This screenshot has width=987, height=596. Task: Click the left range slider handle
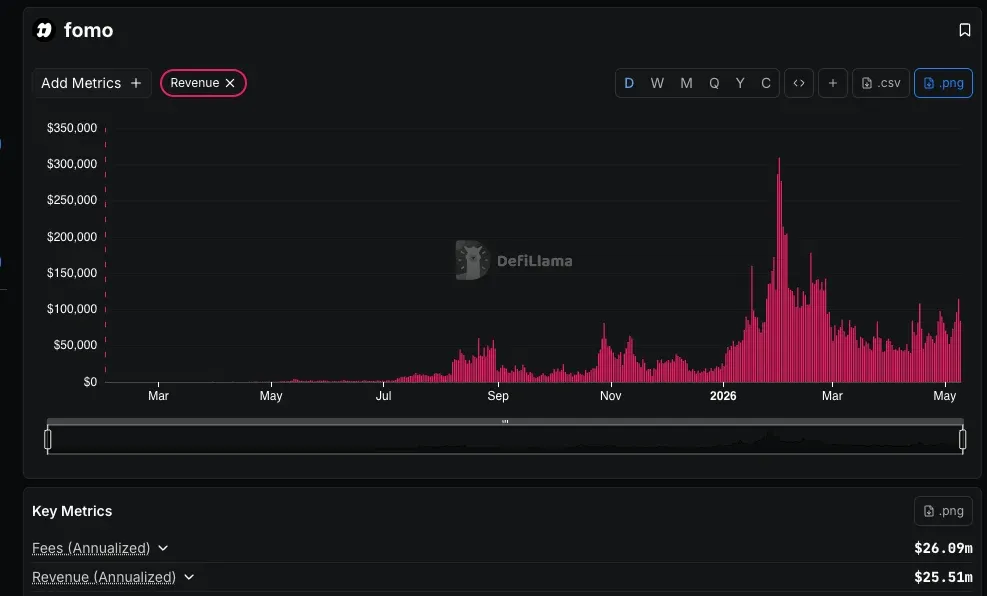coord(48,439)
